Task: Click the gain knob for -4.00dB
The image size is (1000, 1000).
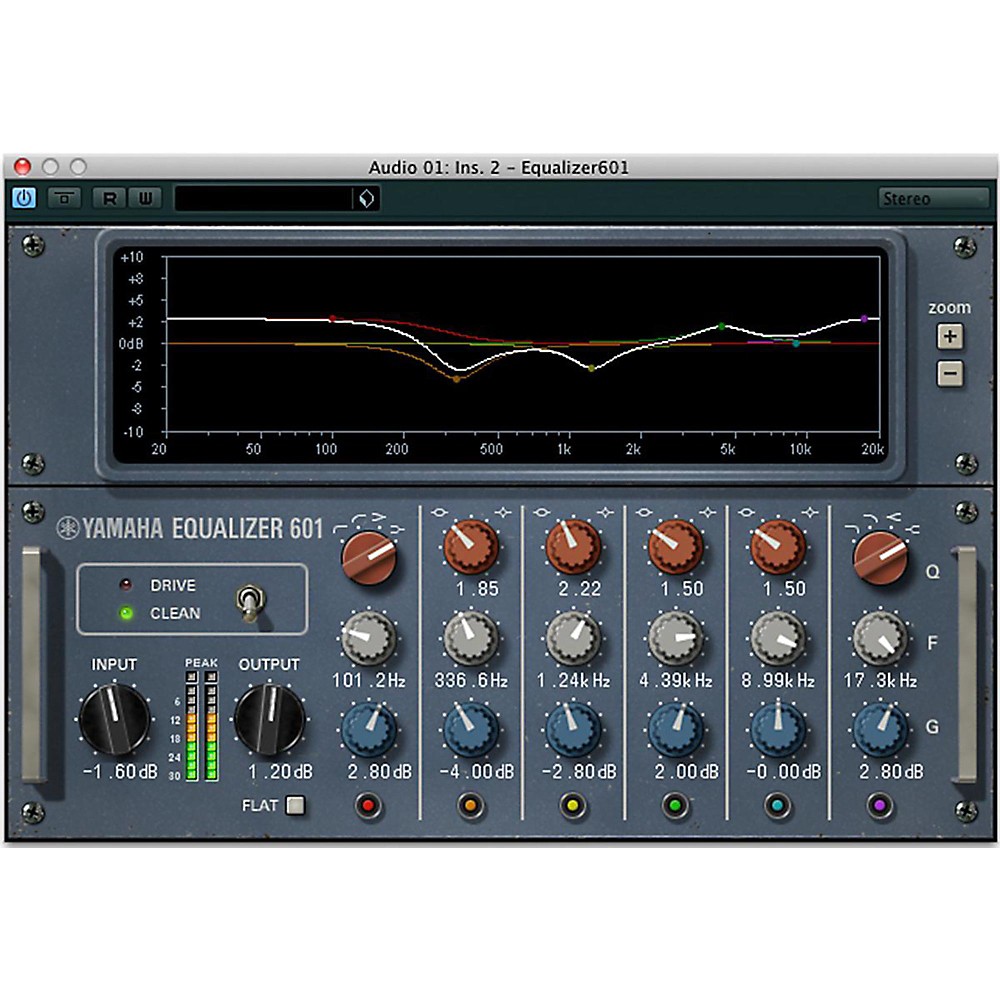Action: 471,730
